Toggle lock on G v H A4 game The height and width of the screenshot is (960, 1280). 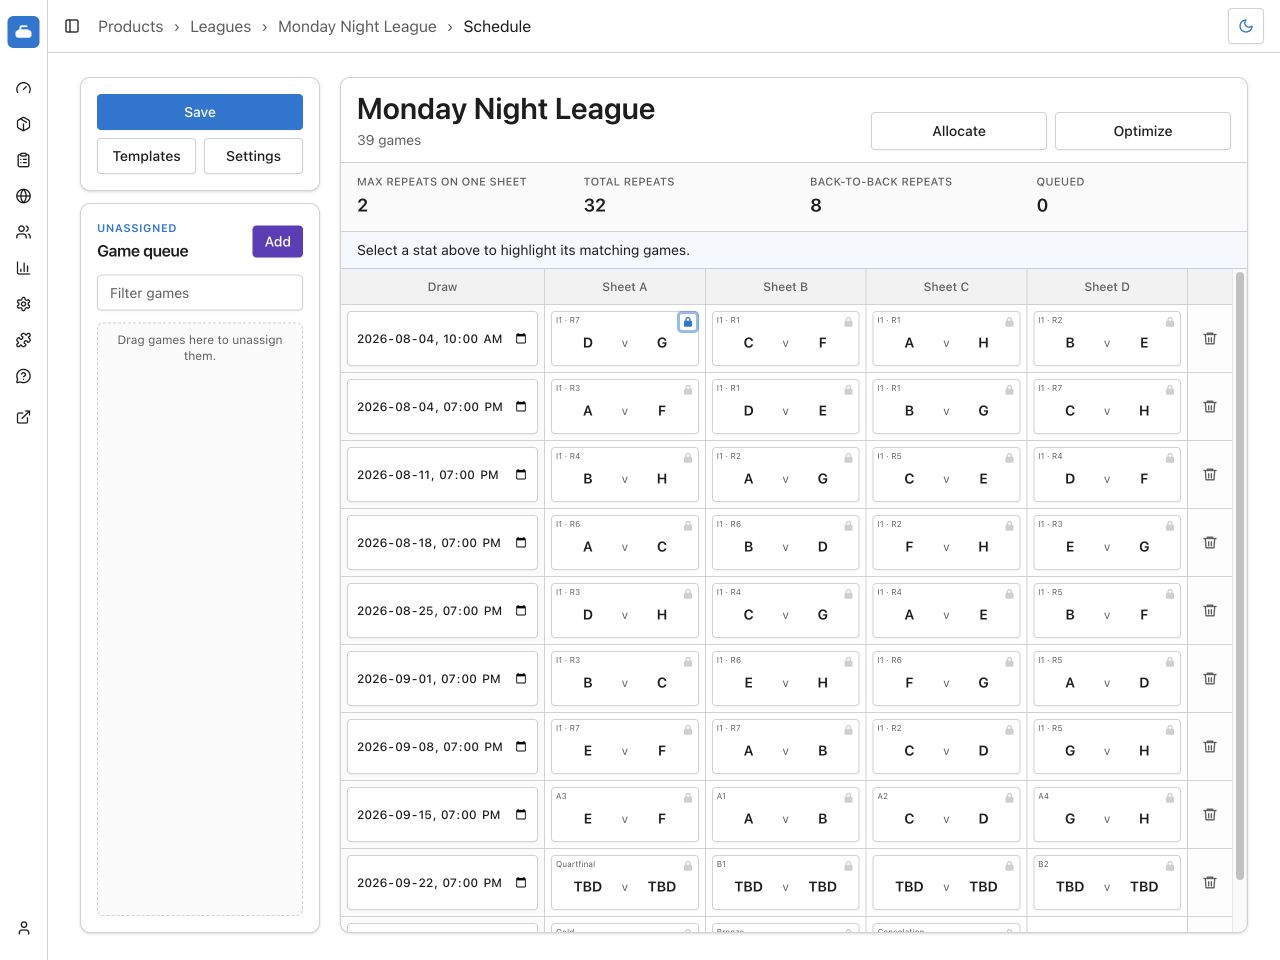(1170, 798)
